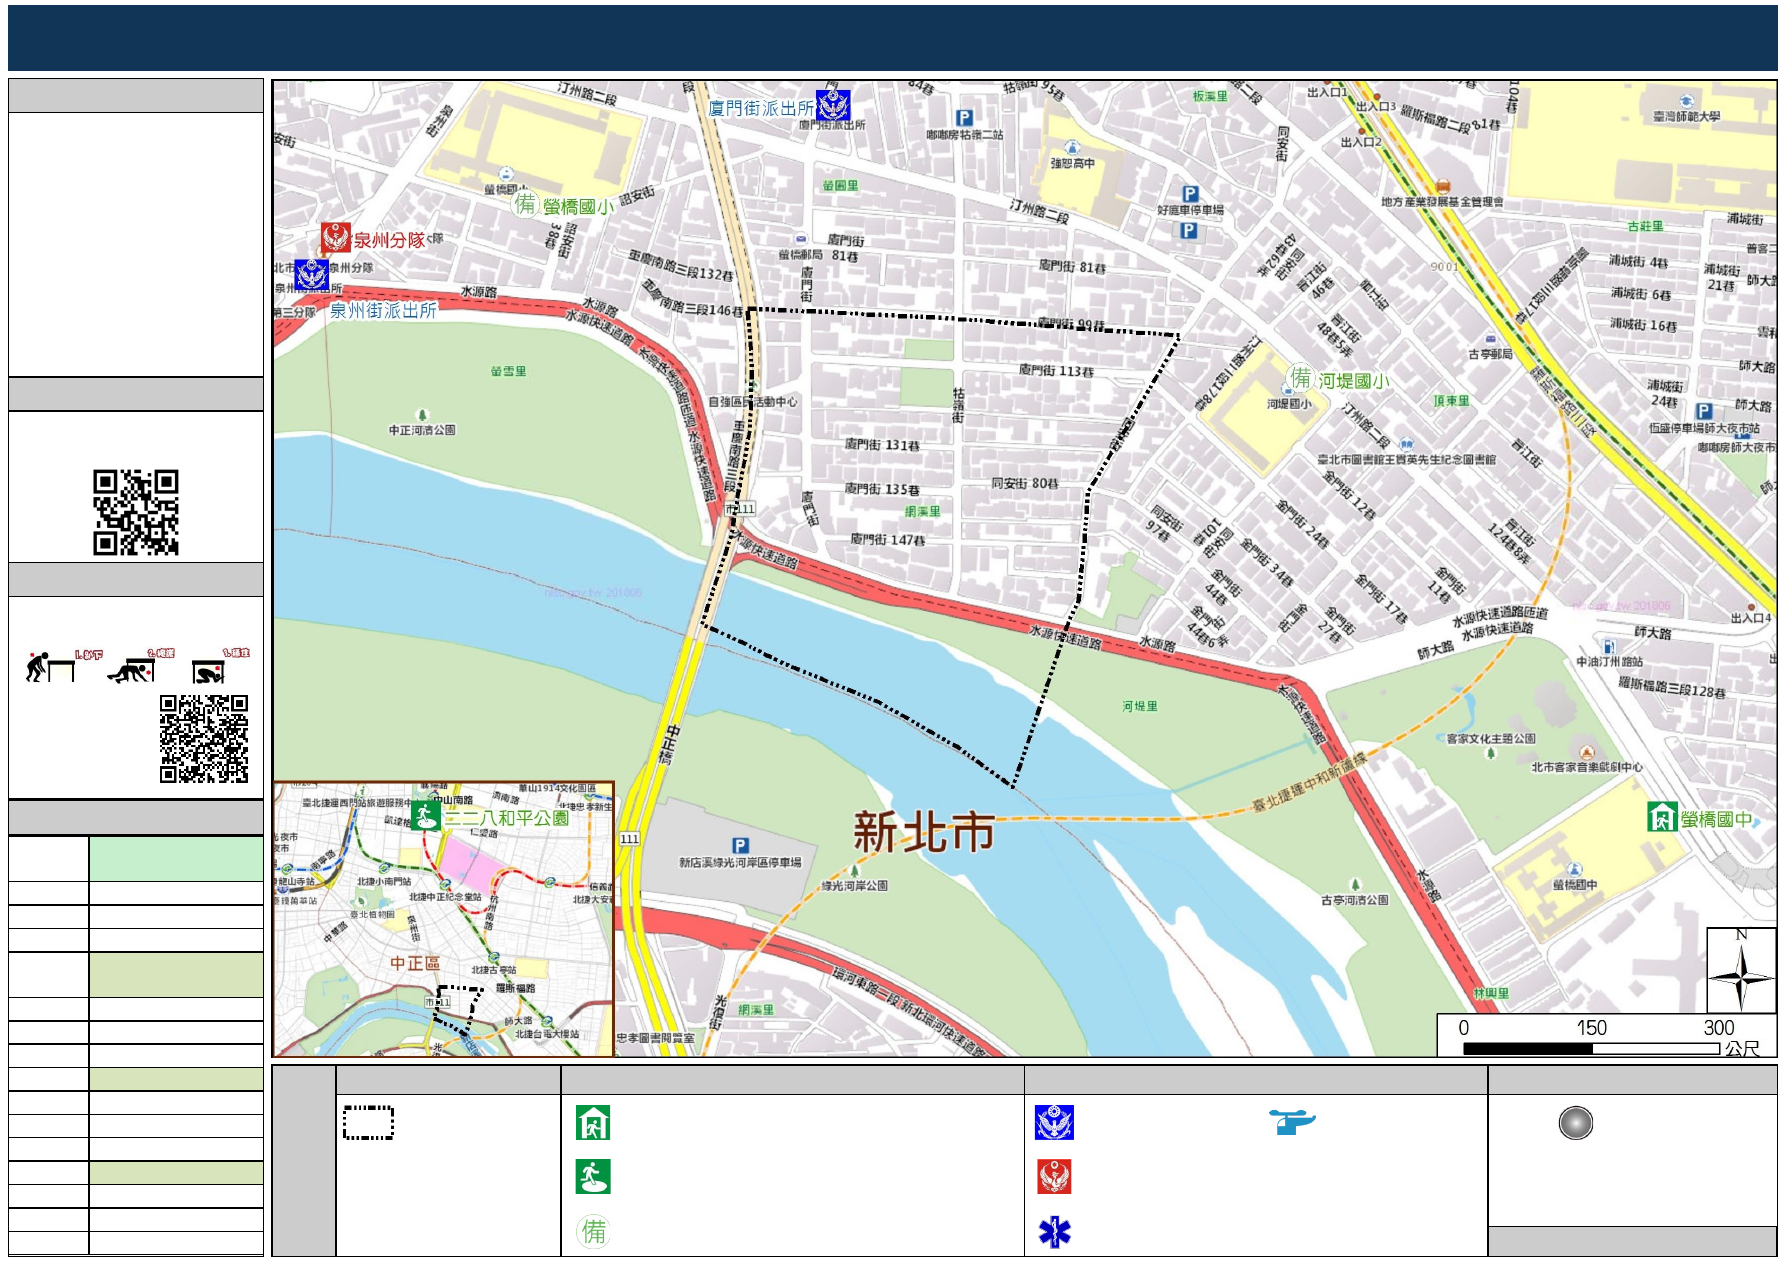Click the 出入口4 station exit label
This screenshot has width=1786, height=1263.
coord(1751,618)
